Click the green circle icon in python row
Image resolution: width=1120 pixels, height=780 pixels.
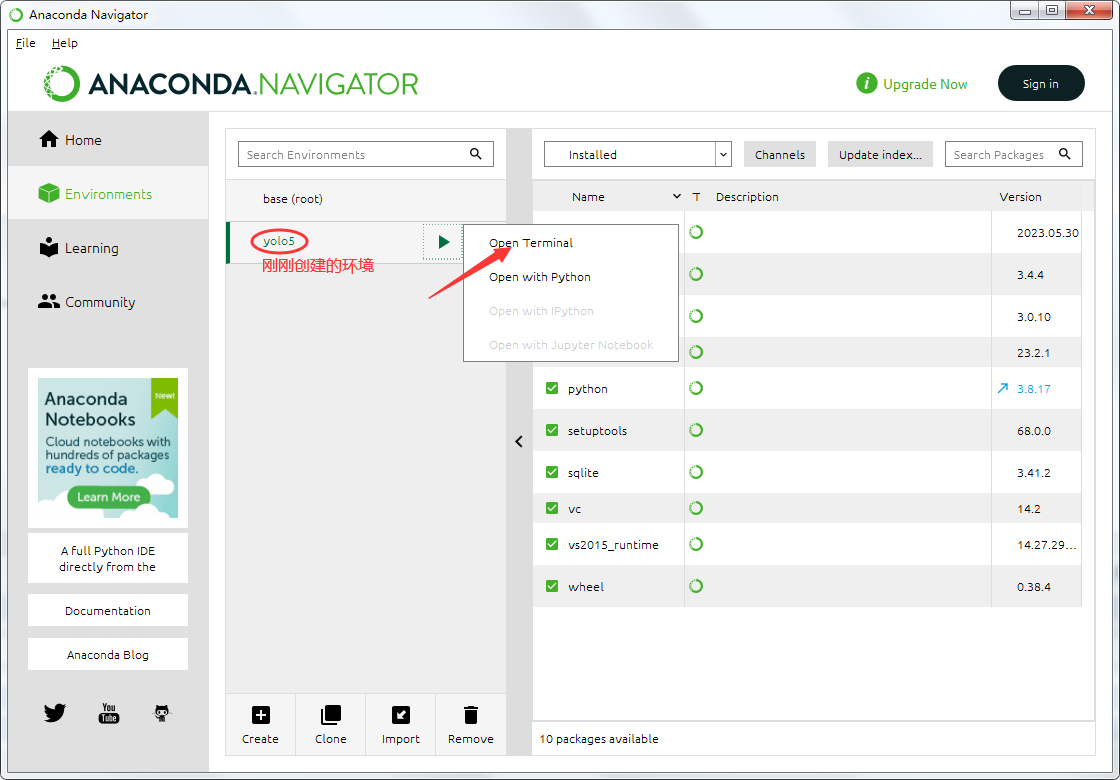click(x=696, y=388)
